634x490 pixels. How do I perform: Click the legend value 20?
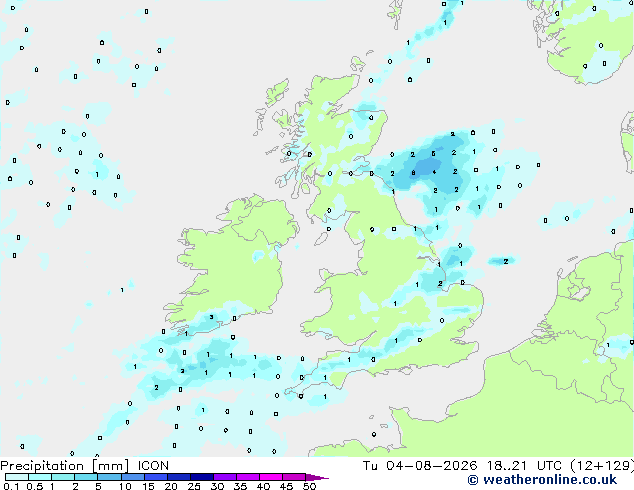[171, 486]
